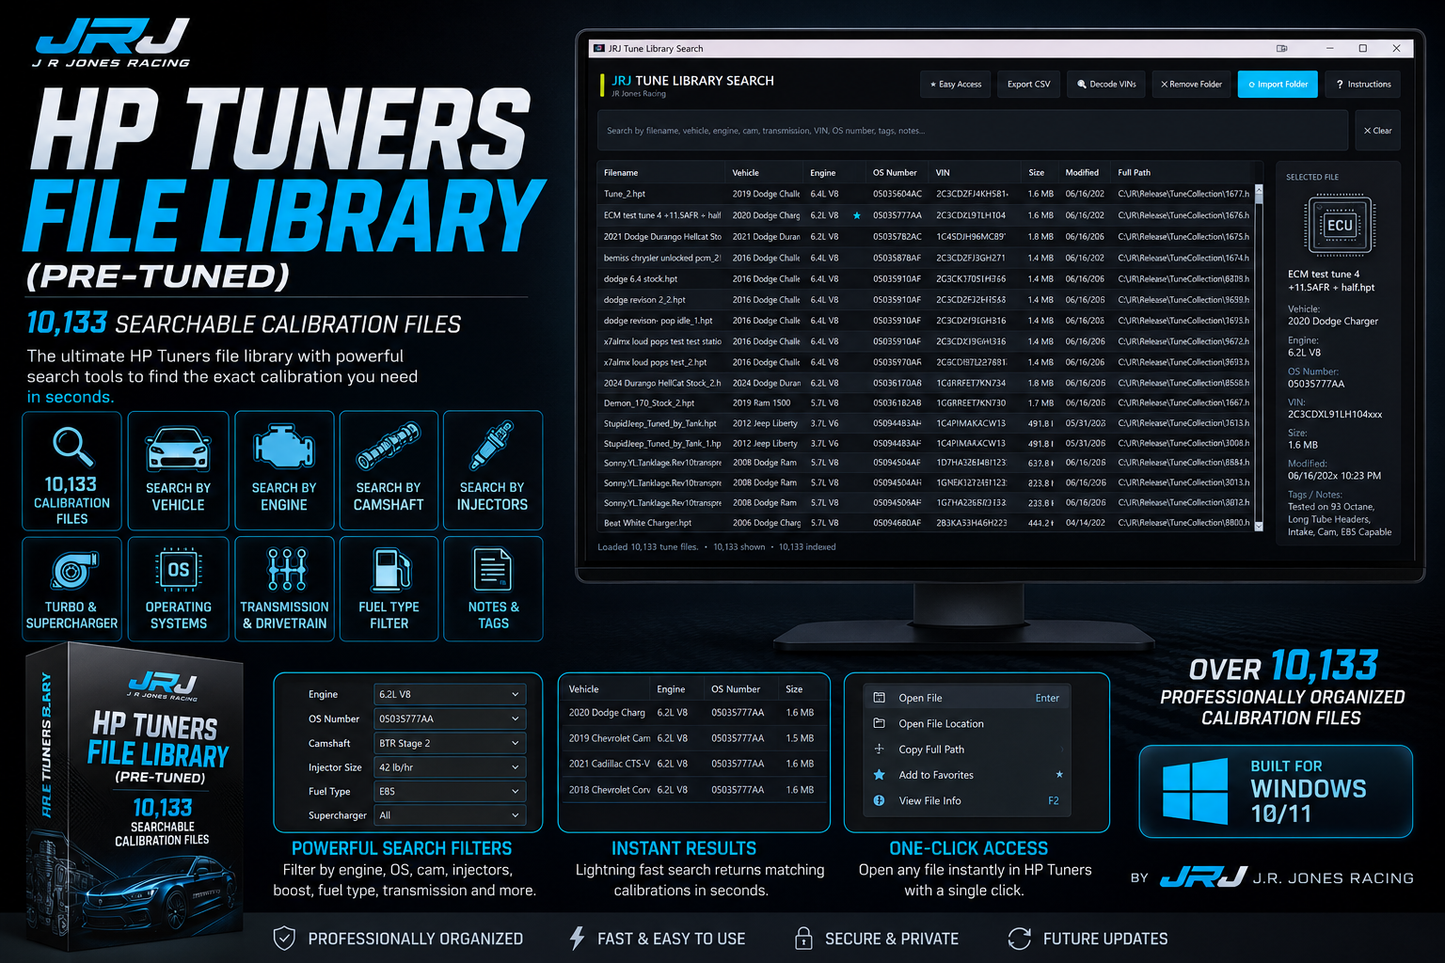Expand the Fuel Type E85 dropdown
This screenshot has width=1445, height=963.
(x=449, y=791)
